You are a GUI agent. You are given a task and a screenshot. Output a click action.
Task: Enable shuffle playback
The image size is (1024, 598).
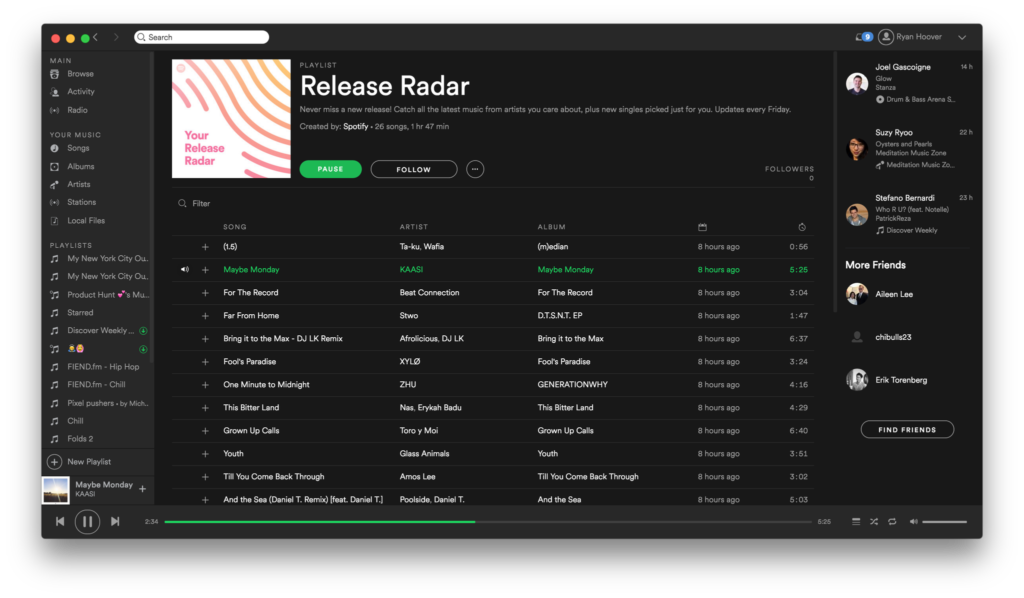pyautogui.click(x=873, y=521)
